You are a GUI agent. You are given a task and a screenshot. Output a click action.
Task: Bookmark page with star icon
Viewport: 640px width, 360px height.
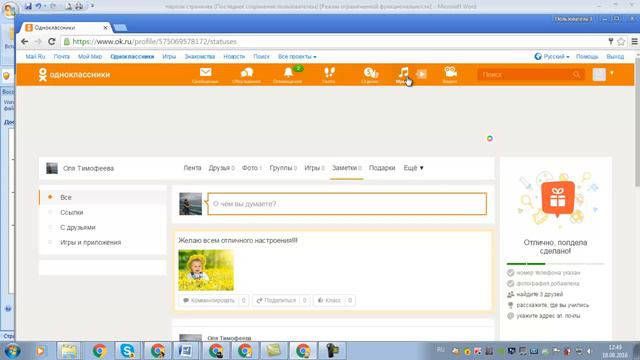(621, 41)
